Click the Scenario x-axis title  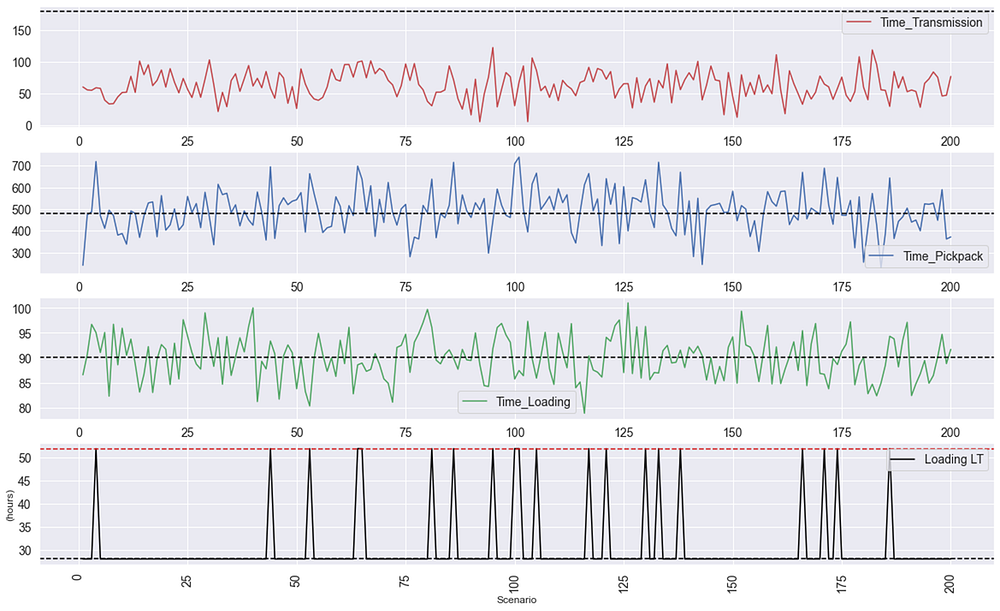pyautogui.click(x=517, y=600)
